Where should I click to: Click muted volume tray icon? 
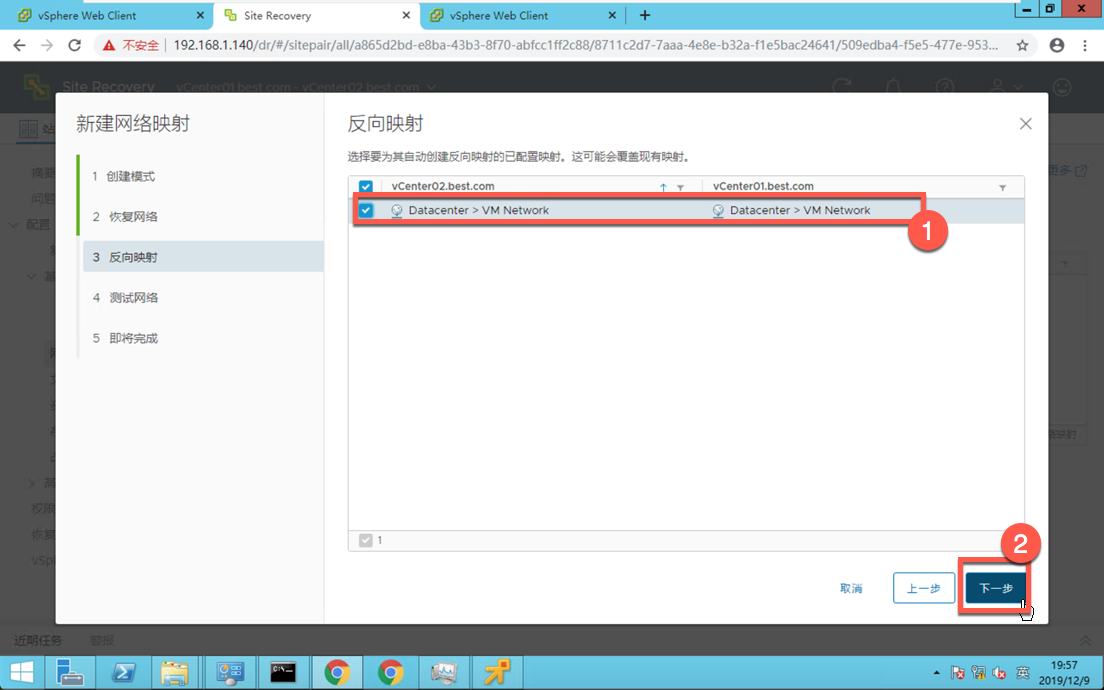click(999, 673)
